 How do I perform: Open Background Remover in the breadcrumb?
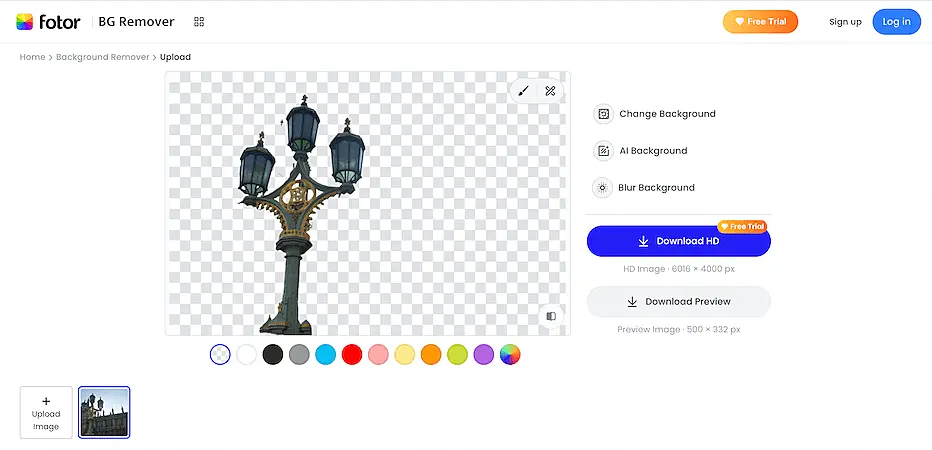[x=103, y=57]
